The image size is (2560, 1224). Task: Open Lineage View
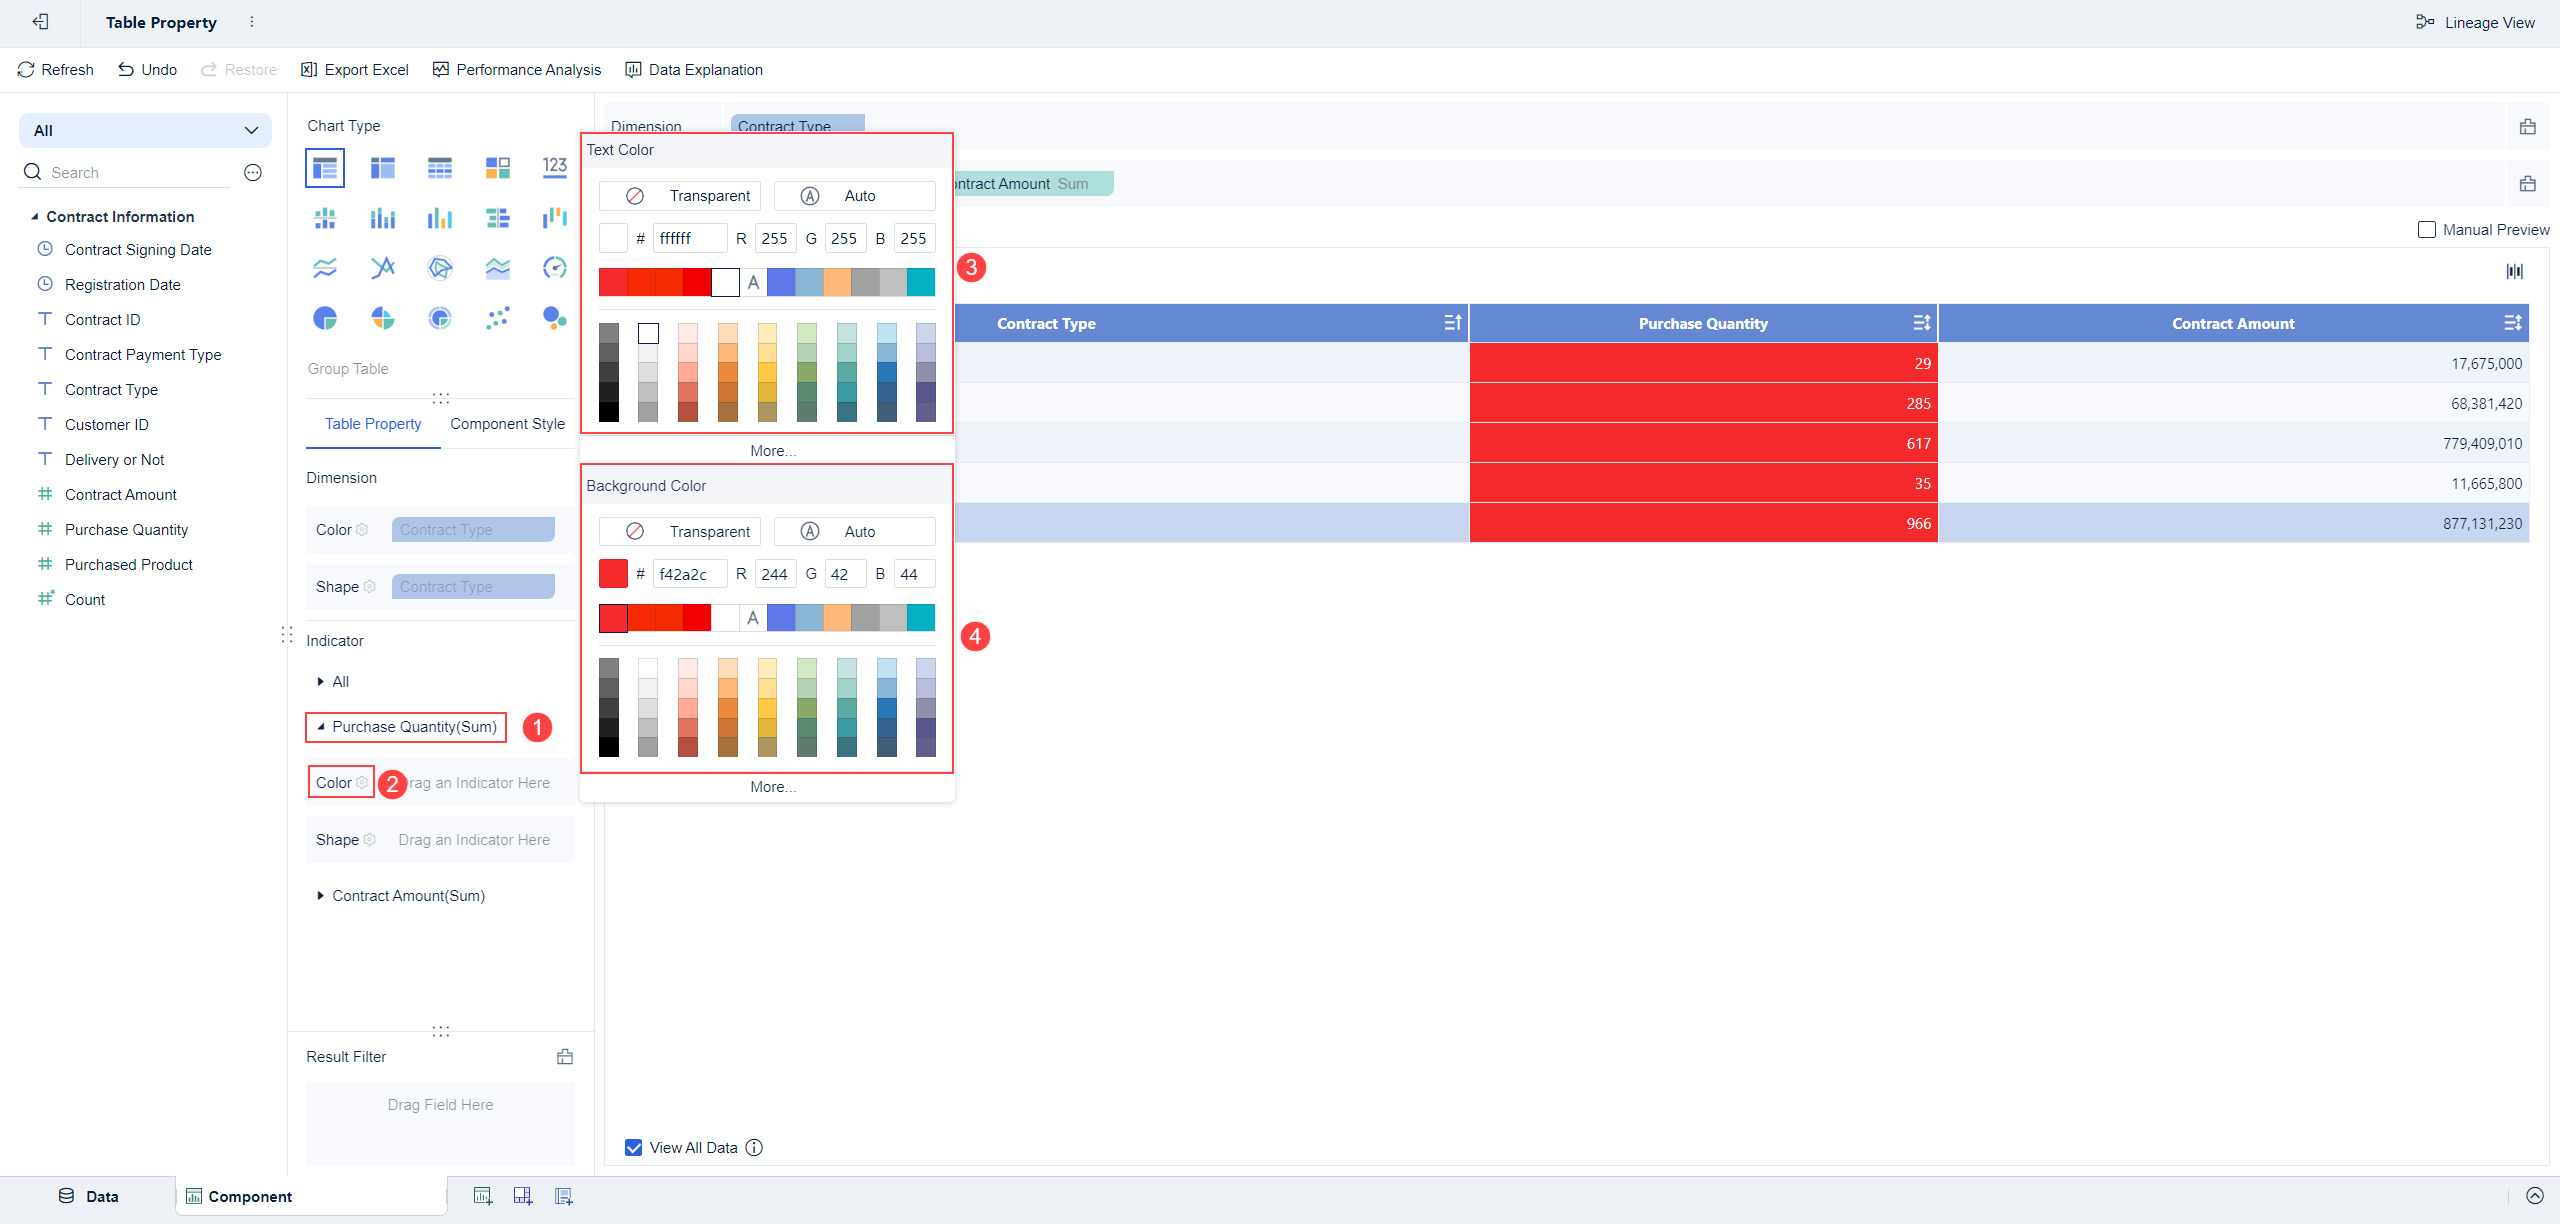click(x=2476, y=22)
